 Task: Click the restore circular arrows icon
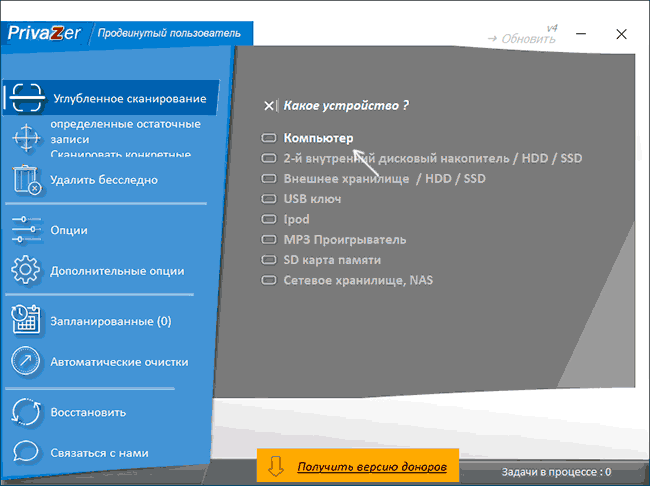coord(26,412)
